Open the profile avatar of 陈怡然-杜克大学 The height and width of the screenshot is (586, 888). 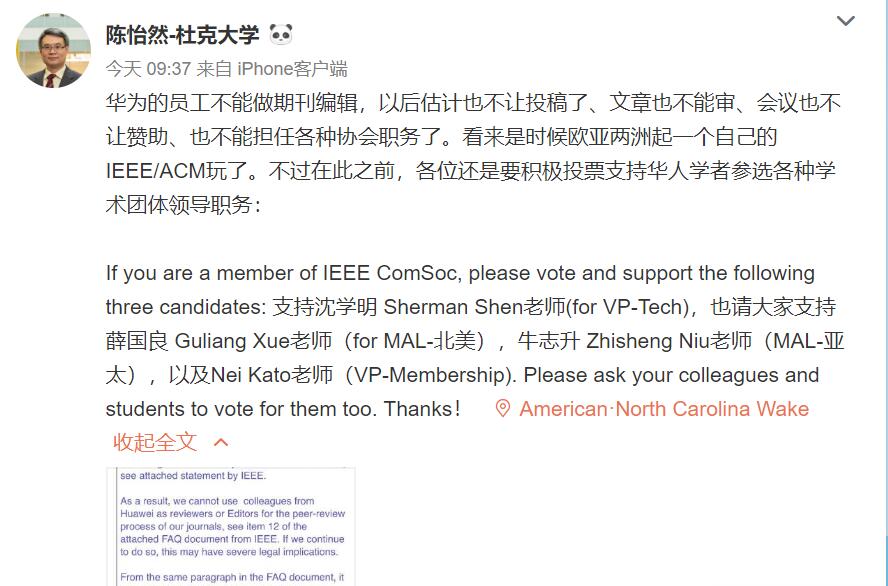pos(53,50)
